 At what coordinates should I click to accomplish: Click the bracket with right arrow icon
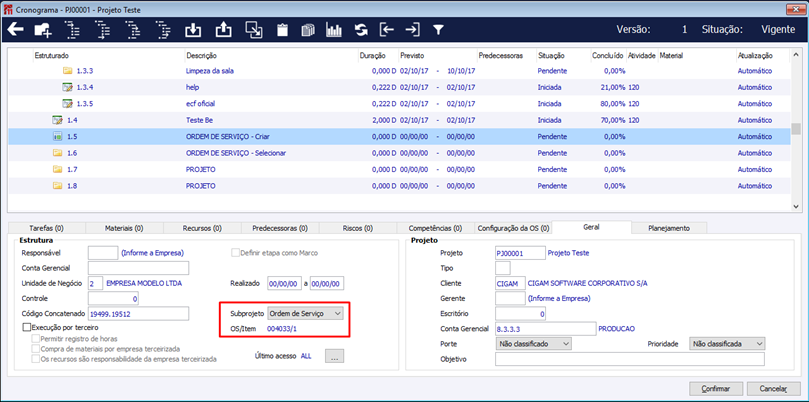(x=412, y=30)
